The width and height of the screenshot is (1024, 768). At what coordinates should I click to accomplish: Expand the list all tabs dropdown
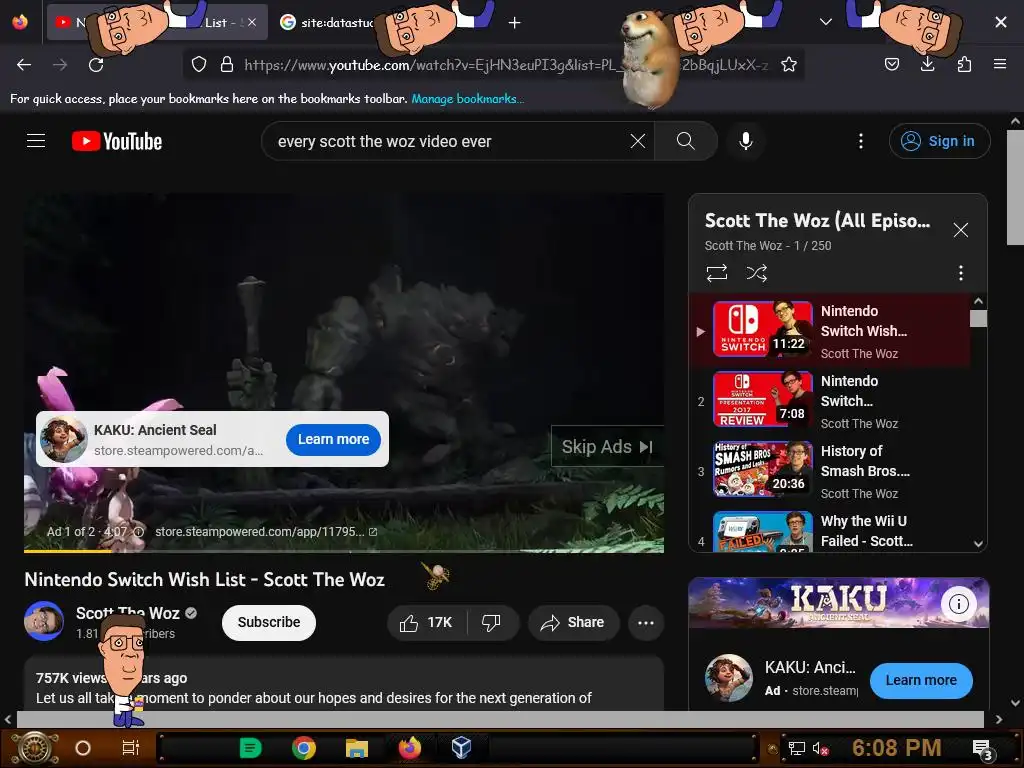[825, 22]
